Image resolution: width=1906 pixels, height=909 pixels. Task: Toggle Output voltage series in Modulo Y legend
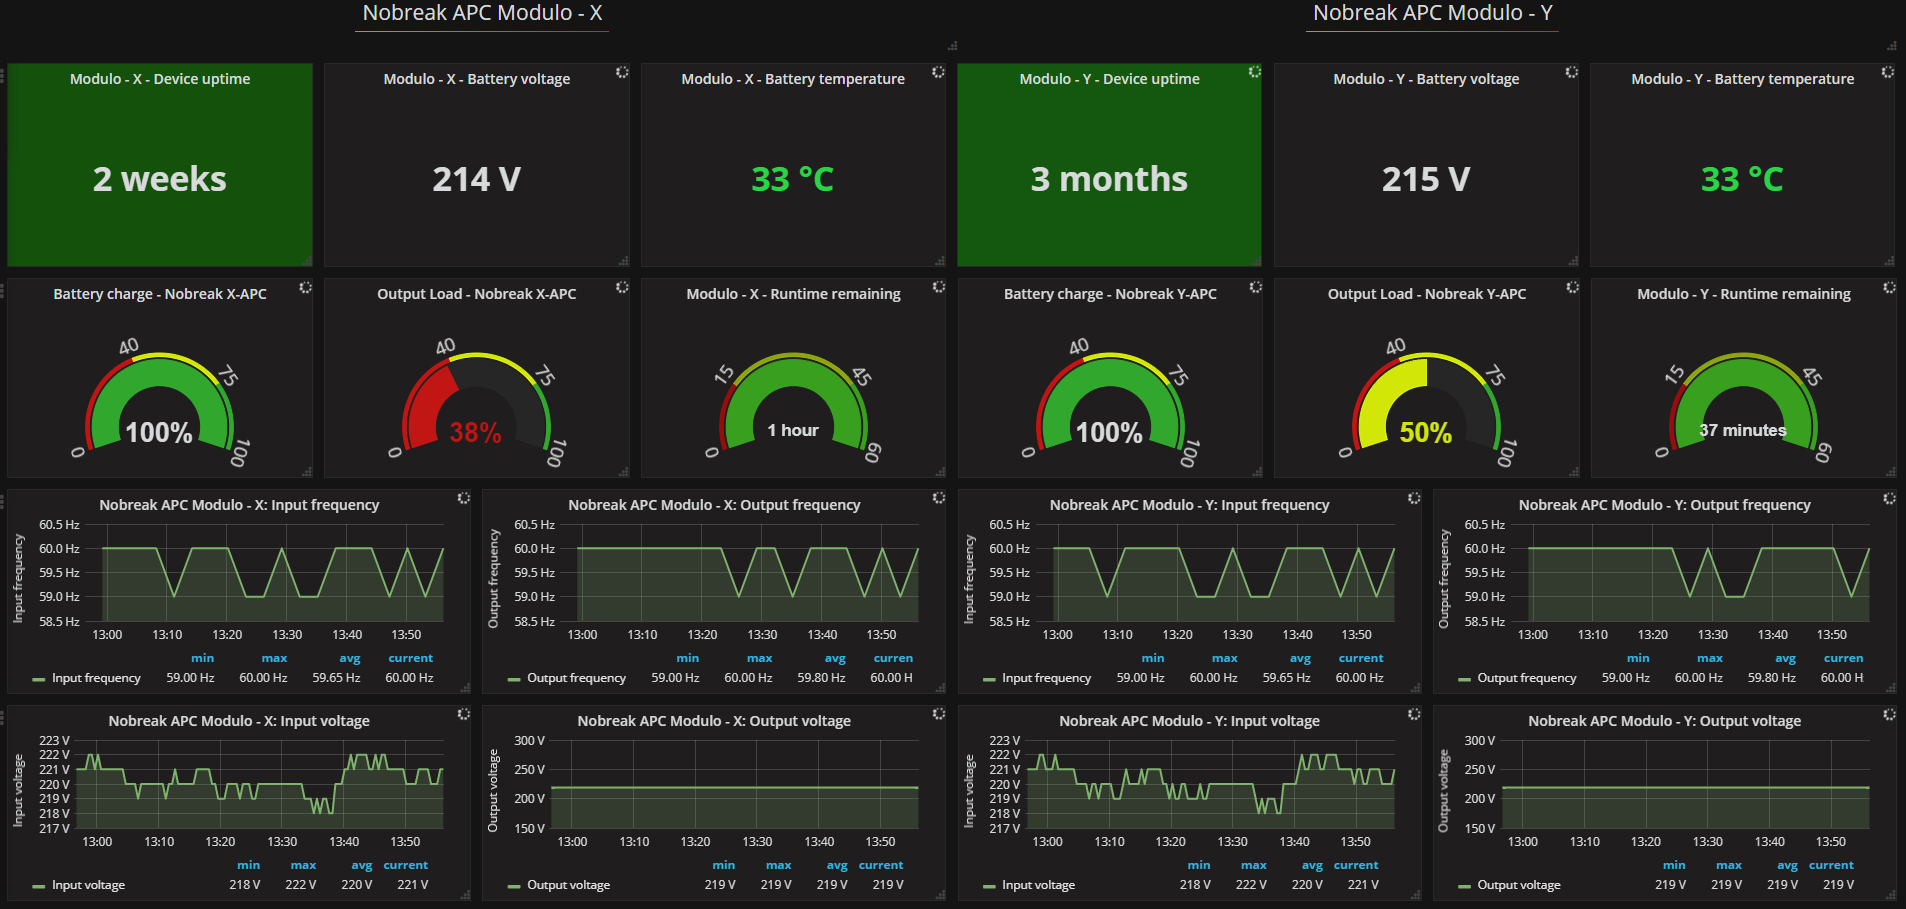pos(1519,885)
